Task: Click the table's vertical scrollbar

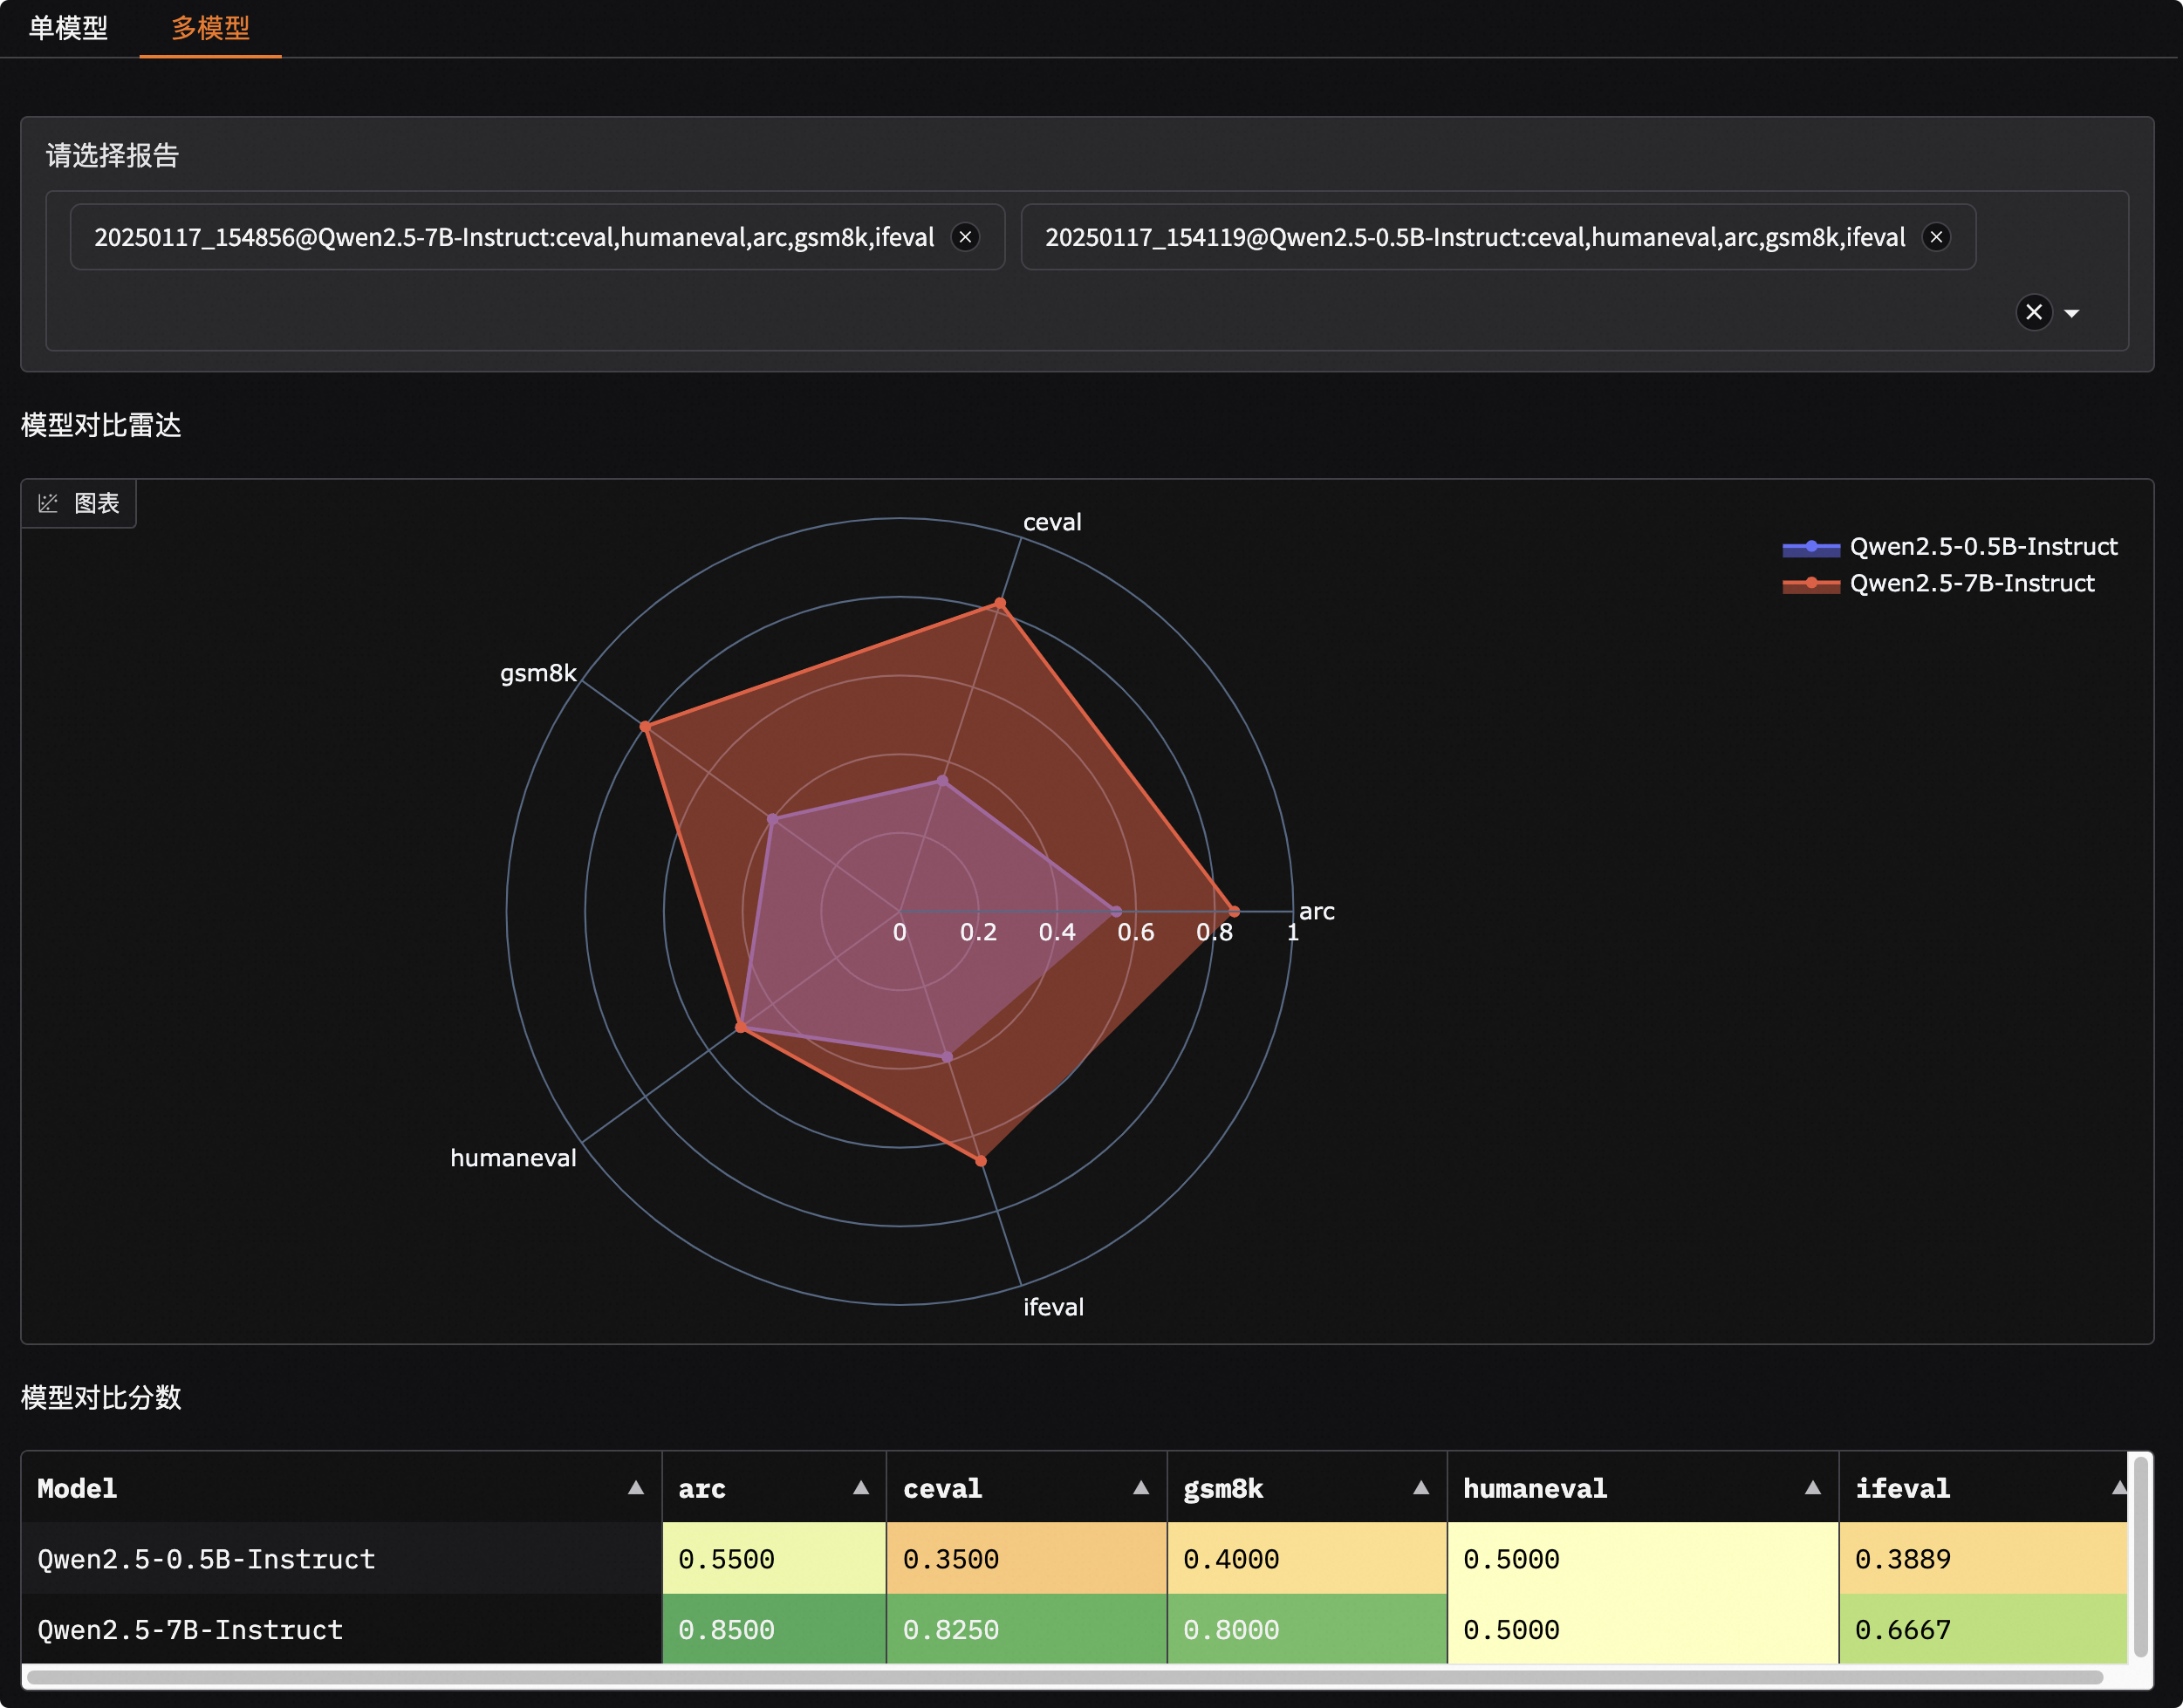Action: pyautogui.click(x=2140, y=1556)
